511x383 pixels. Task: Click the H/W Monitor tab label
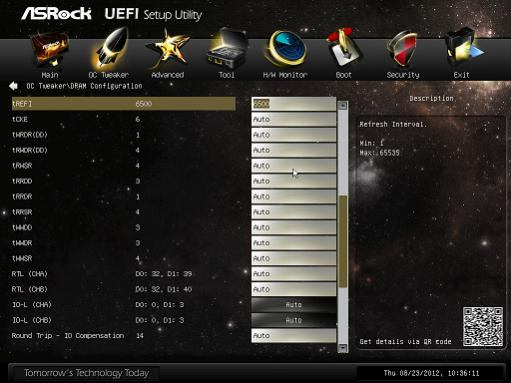(285, 75)
